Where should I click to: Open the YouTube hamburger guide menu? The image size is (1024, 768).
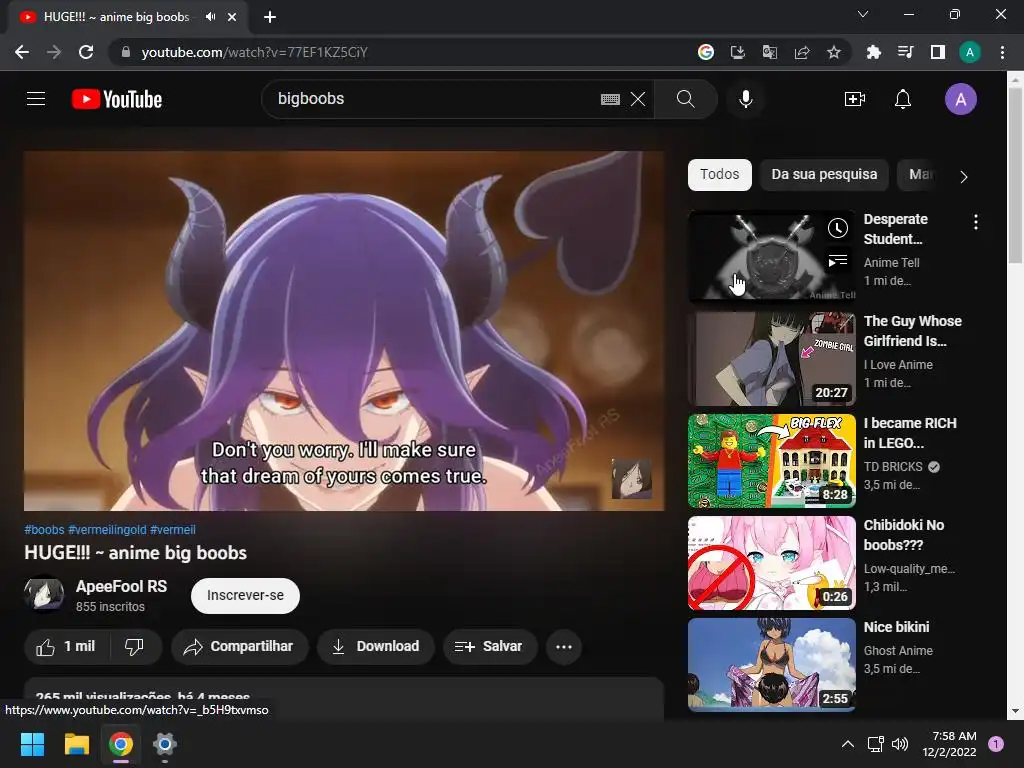[36, 99]
